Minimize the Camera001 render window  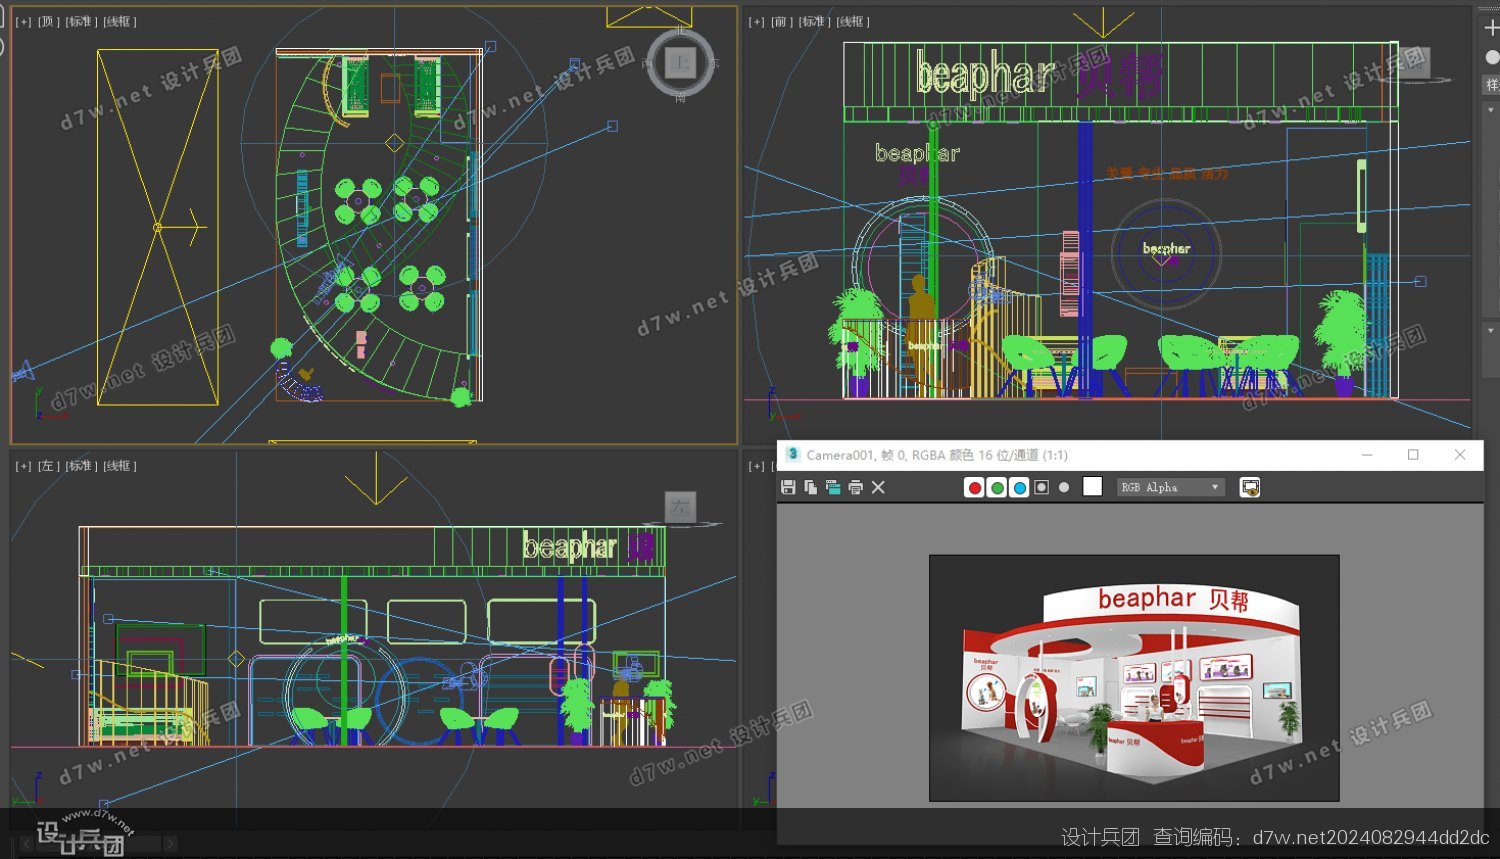coord(1367,454)
